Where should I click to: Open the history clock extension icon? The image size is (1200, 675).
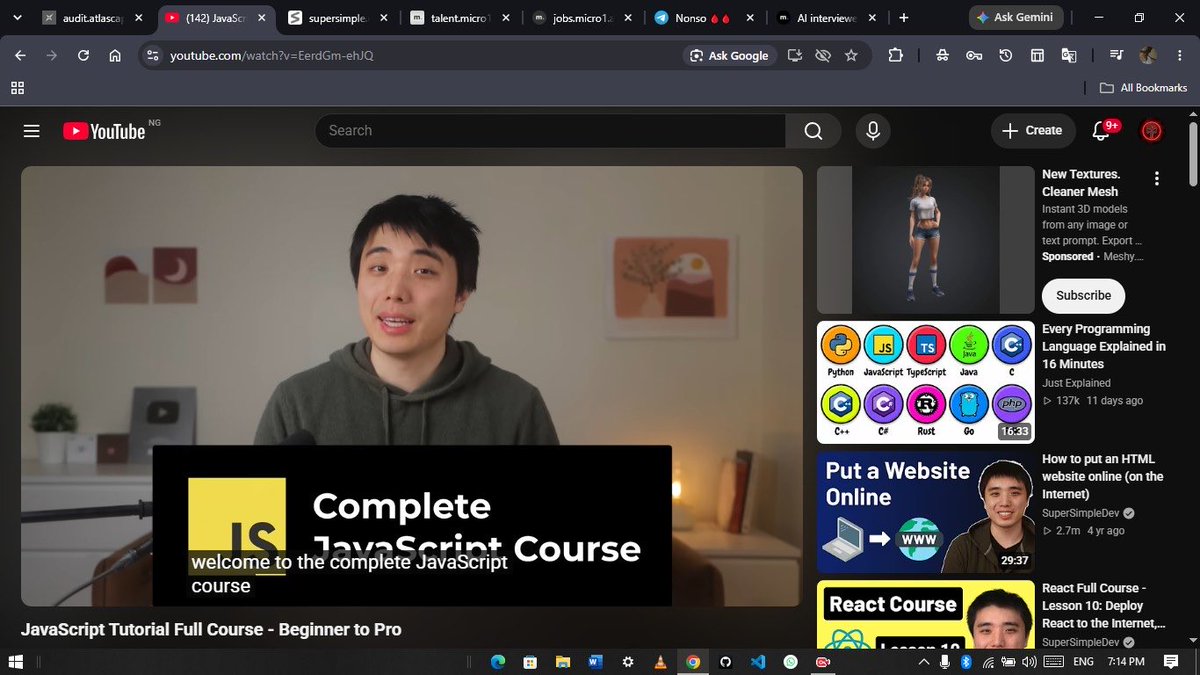(1005, 56)
